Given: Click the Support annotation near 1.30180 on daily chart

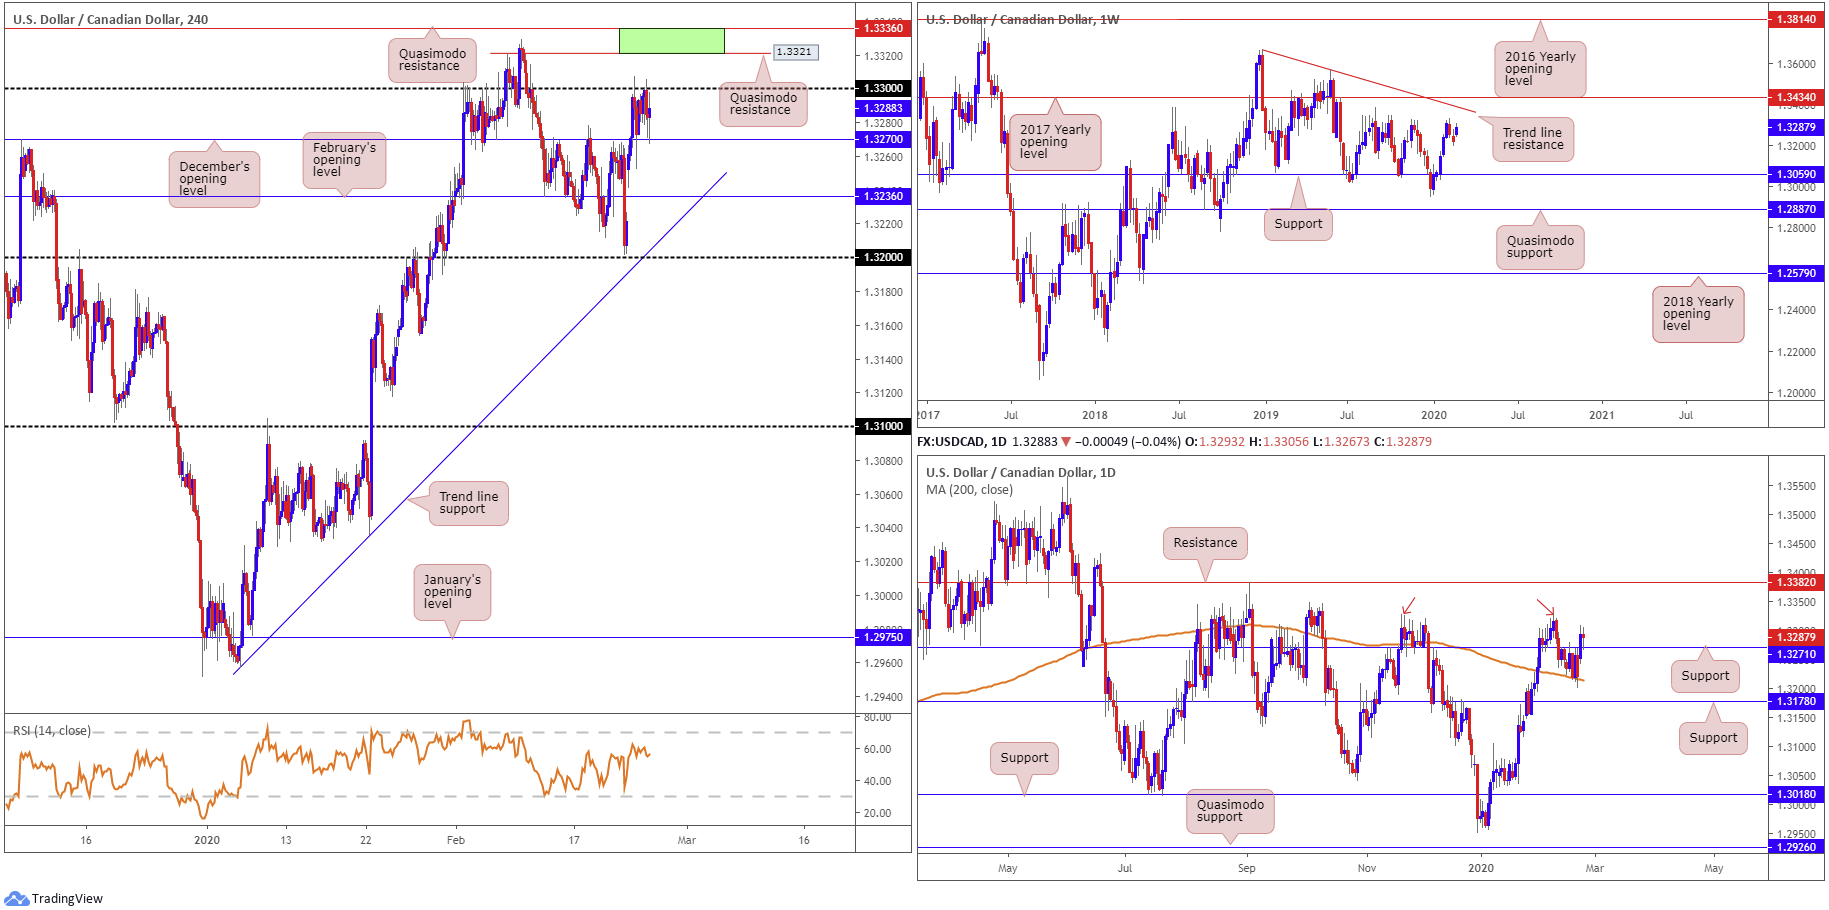Looking at the screenshot, I should (1024, 758).
